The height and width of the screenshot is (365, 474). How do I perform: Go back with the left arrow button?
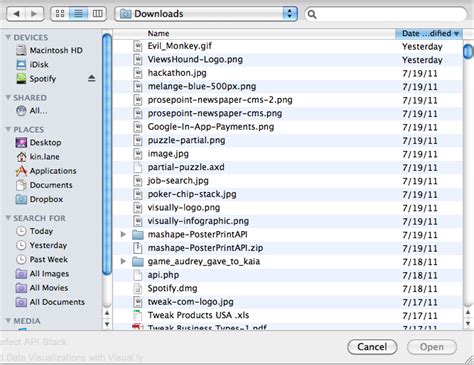16,14
